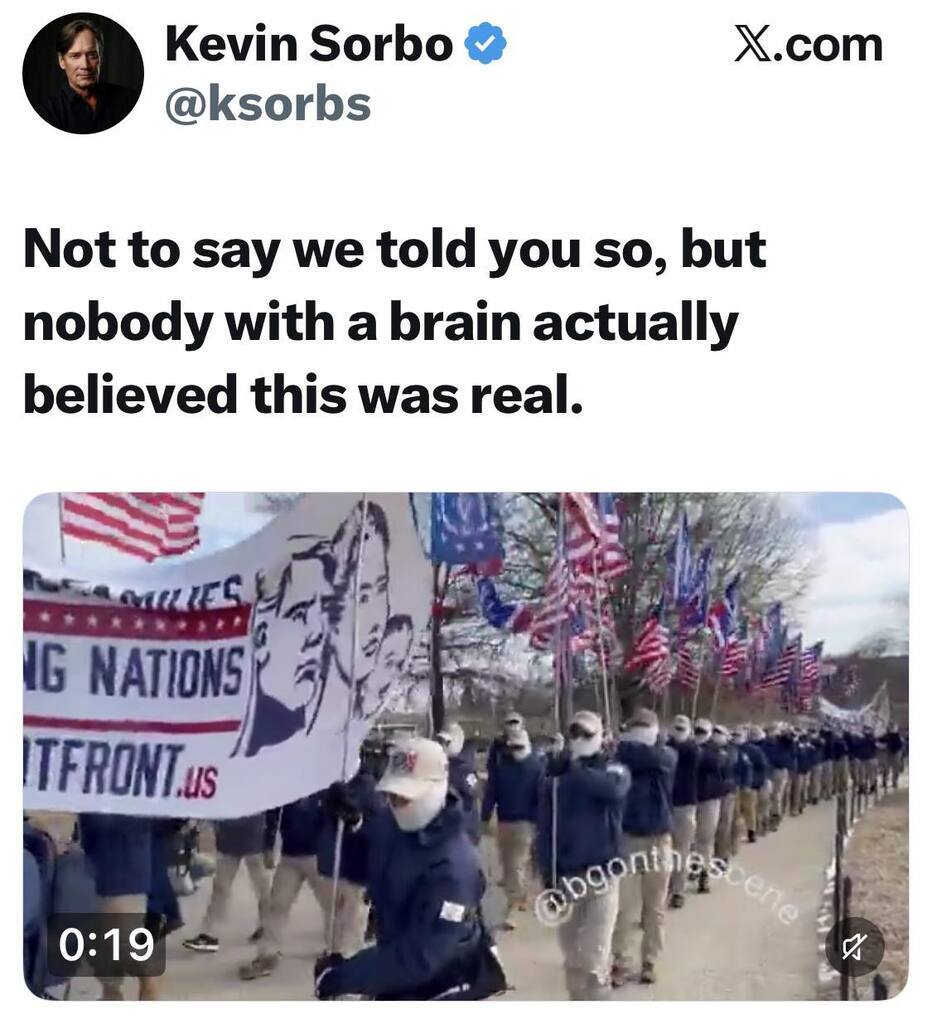This screenshot has height=1024, width=932.
Task: Open Kevin Sorbo's profile avatar
Action: (x=83, y=73)
